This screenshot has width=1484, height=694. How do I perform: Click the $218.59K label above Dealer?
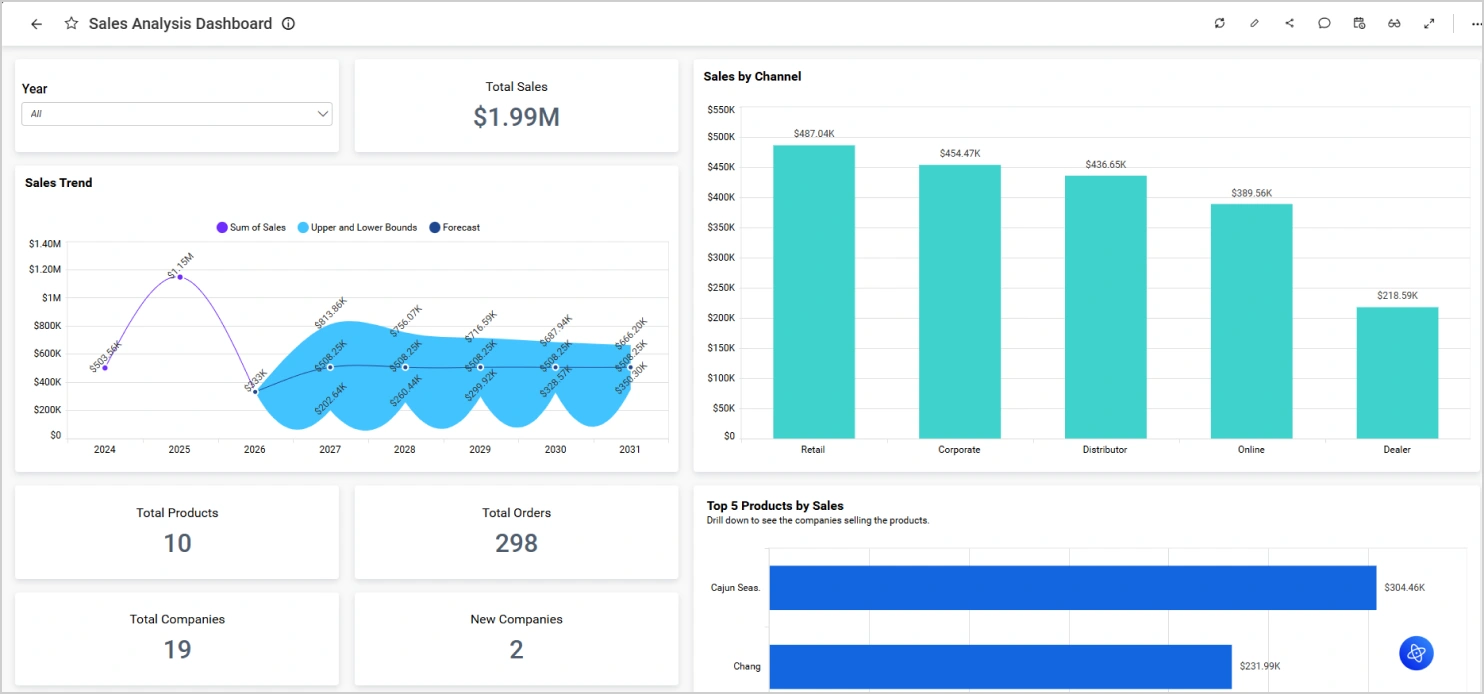tap(1397, 295)
